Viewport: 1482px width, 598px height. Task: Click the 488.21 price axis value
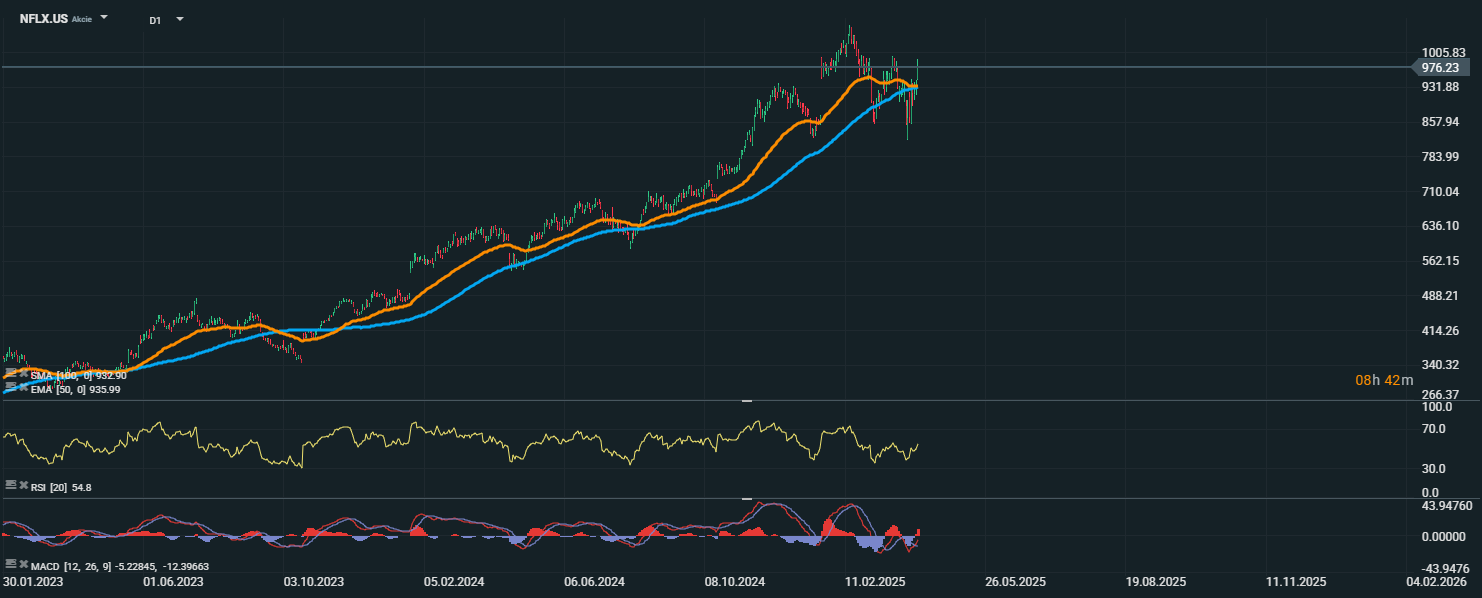1440,296
